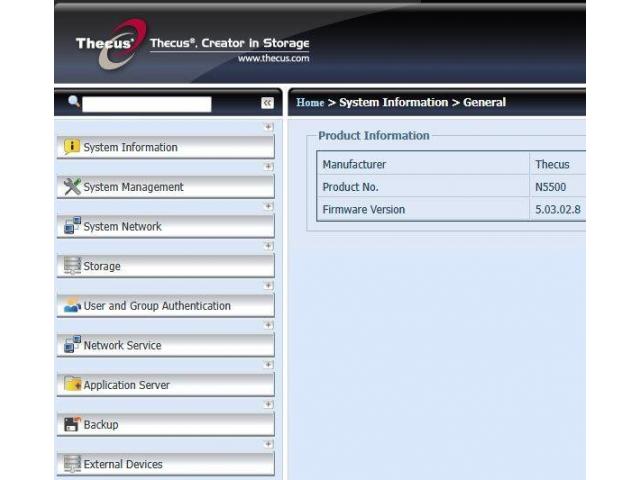
Task: Click the System Network computer icon
Action: [72, 226]
